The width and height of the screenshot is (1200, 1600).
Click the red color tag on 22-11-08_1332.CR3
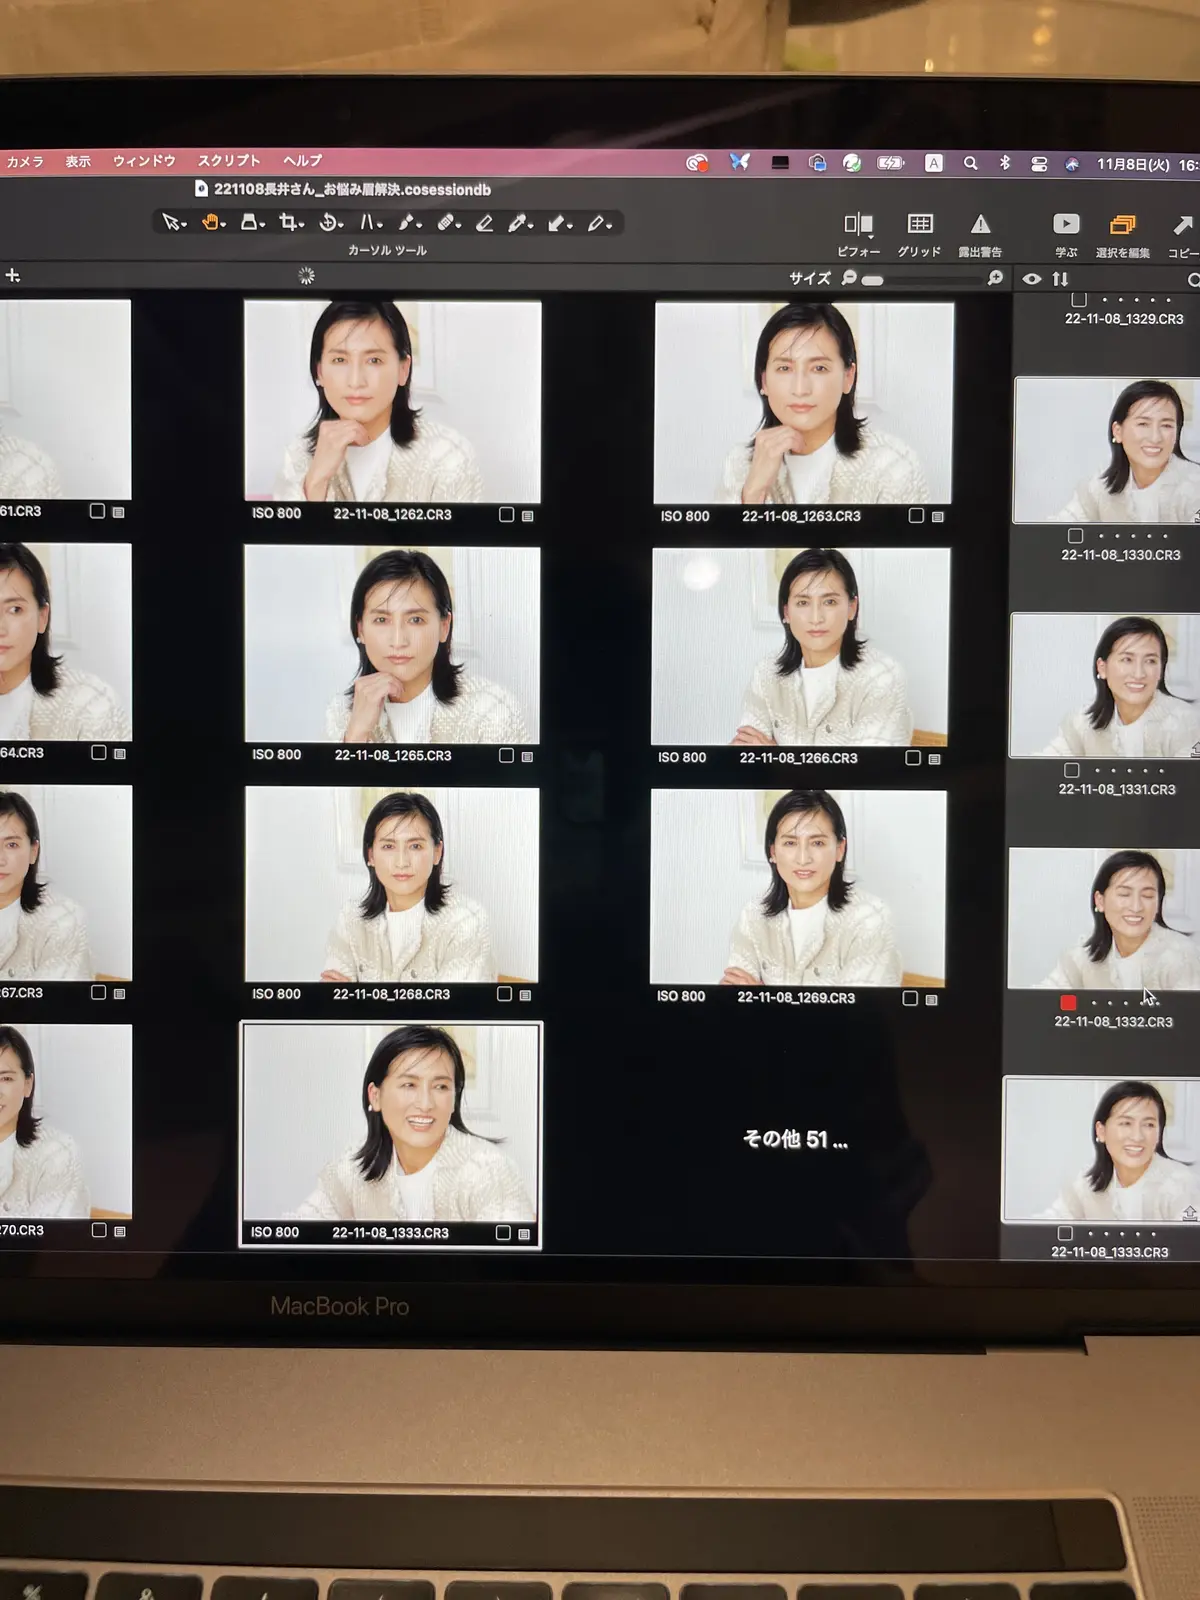1068,1002
